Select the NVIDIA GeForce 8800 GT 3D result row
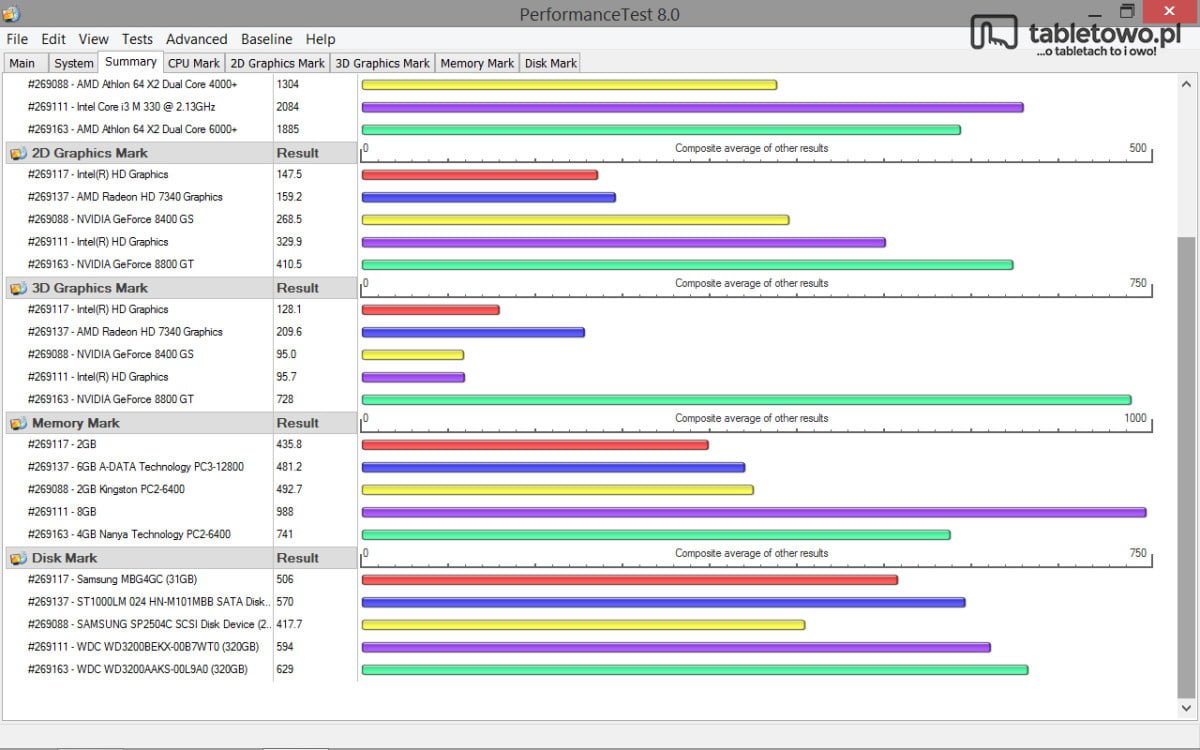This screenshot has height=750, width=1200. (x=110, y=399)
